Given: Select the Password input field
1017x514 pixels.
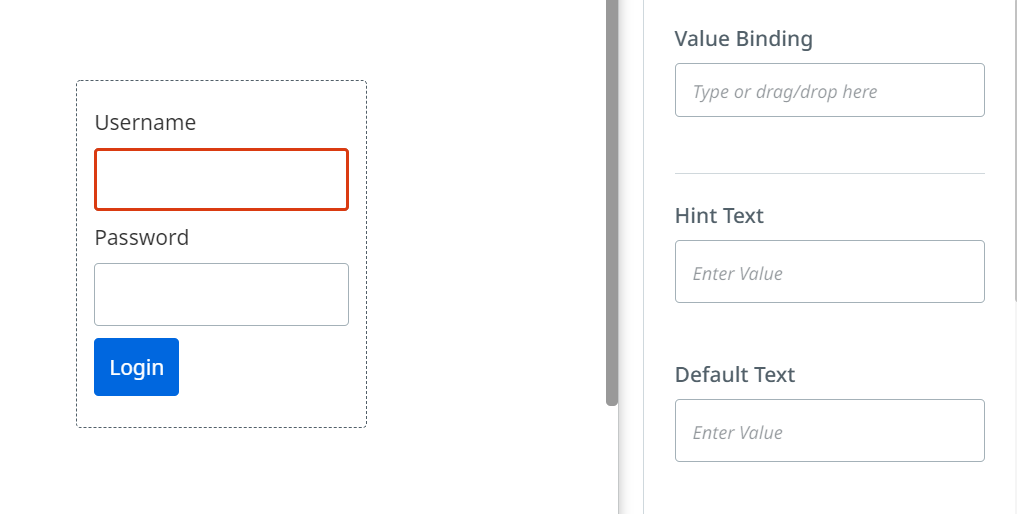Looking at the screenshot, I should pos(221,294).
